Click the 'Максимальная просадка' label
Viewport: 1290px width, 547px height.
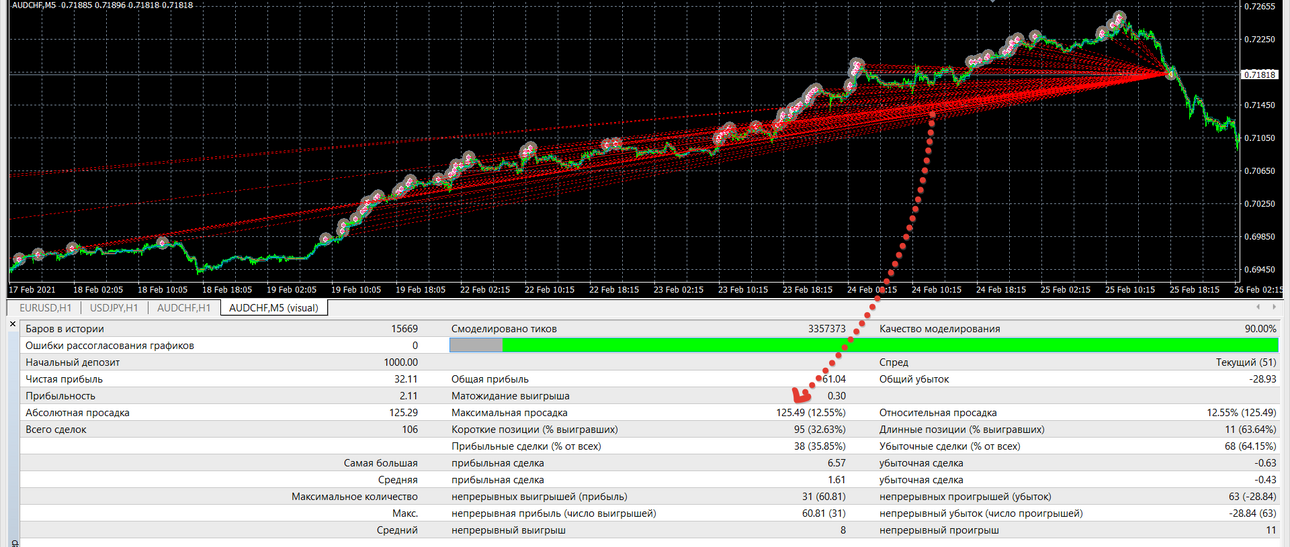509,413
